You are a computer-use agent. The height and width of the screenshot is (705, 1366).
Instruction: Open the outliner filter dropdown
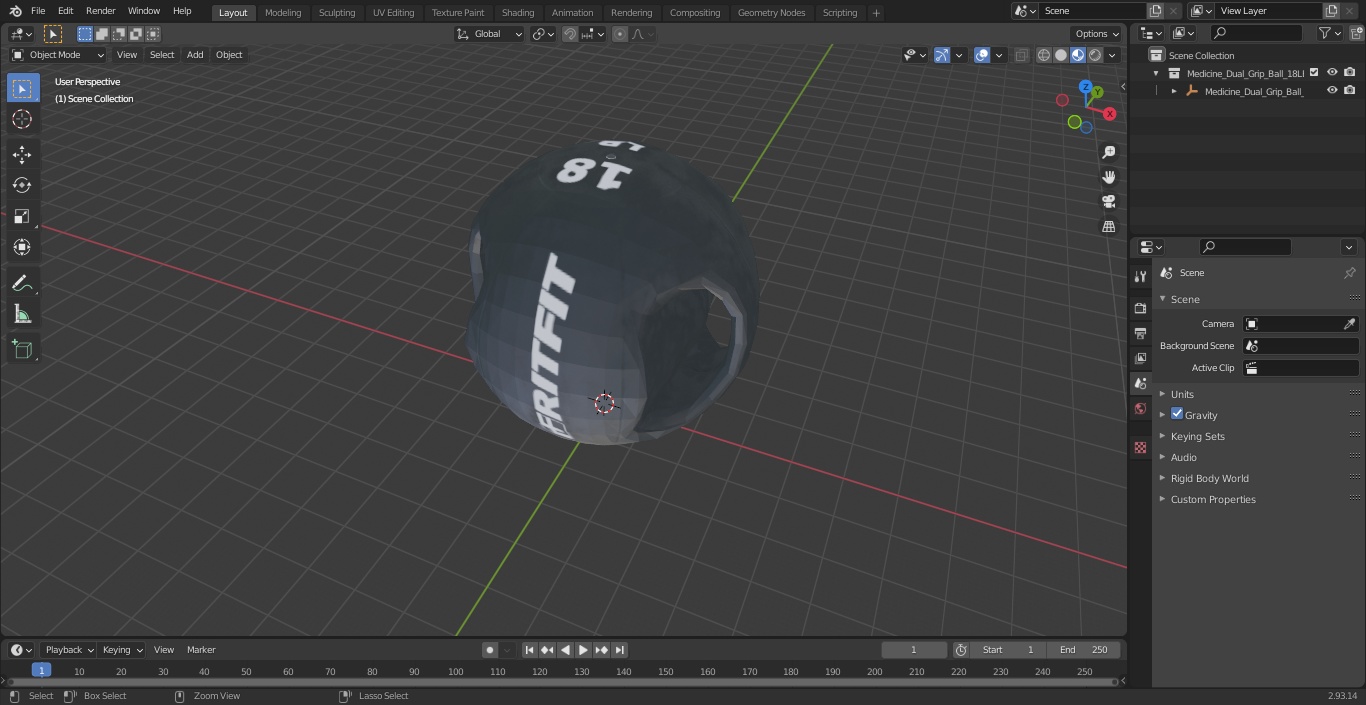pyautogui.click(x=1329, y=33)
